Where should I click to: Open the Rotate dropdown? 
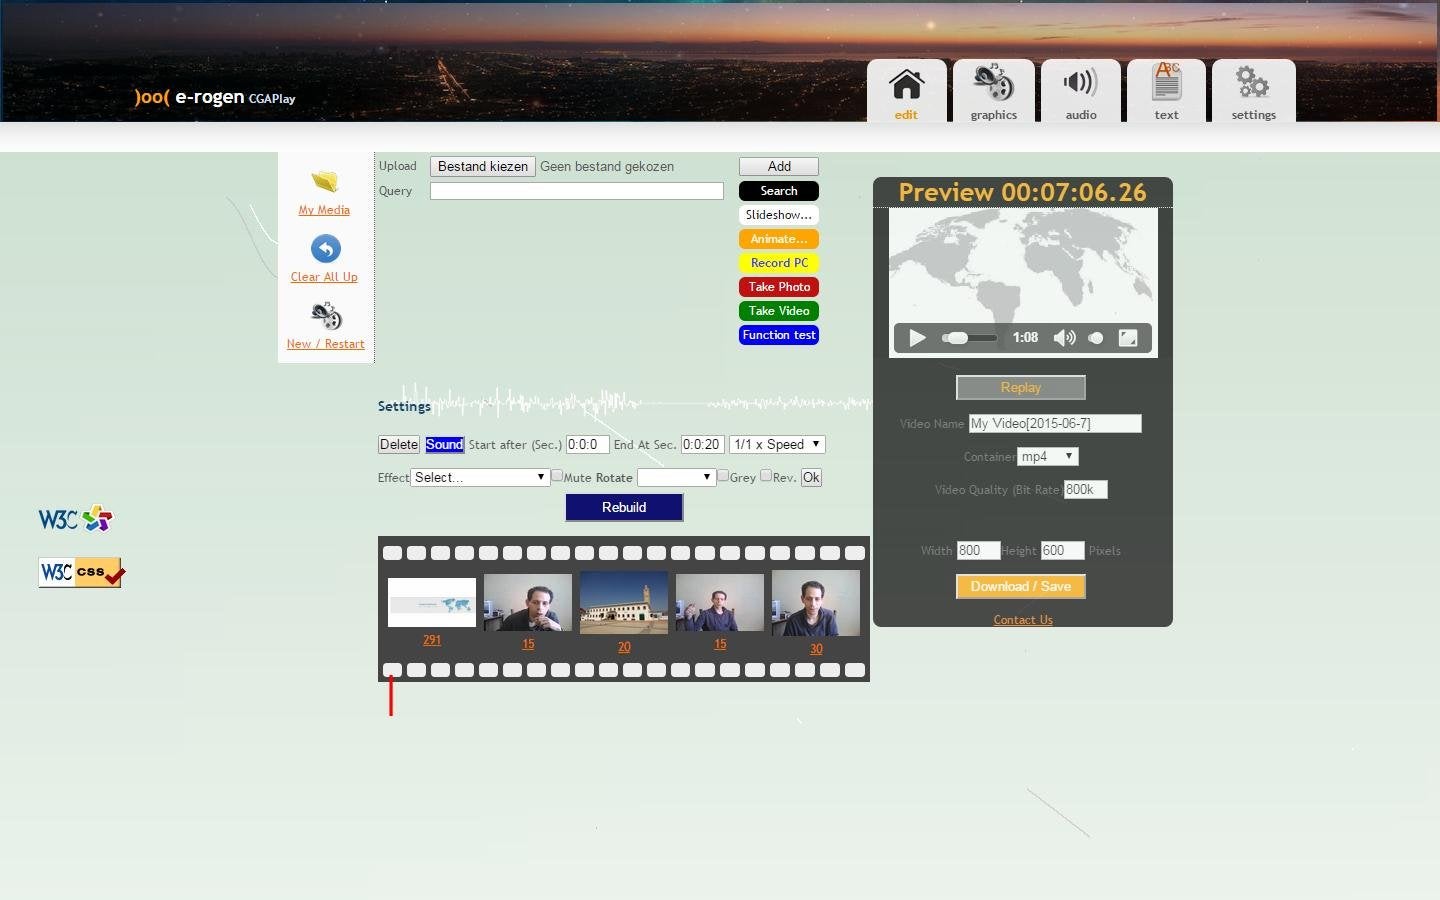676,477
